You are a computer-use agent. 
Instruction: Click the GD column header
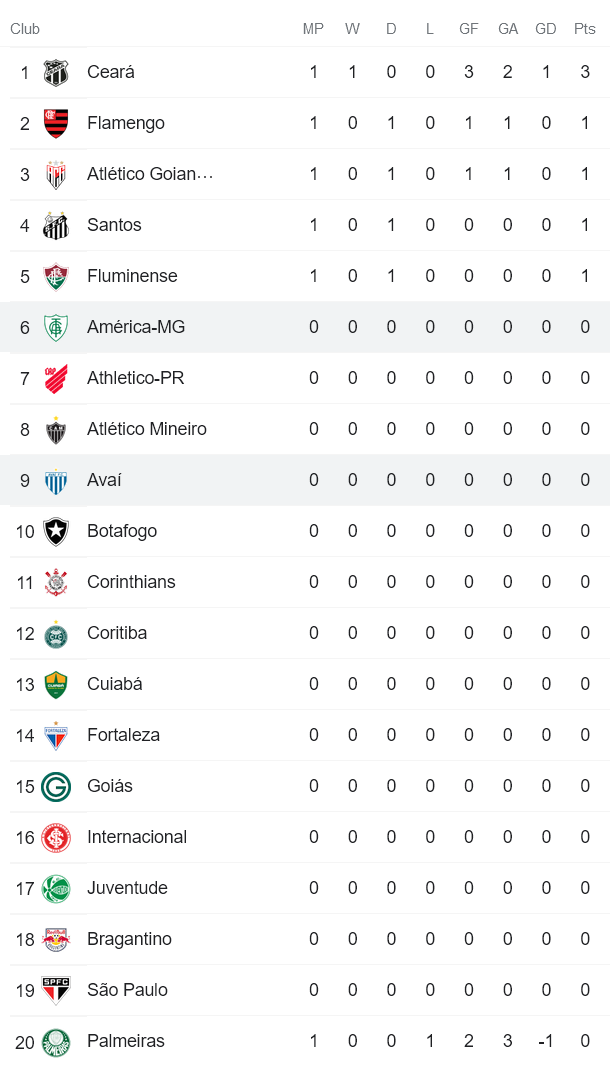(546, 29)
